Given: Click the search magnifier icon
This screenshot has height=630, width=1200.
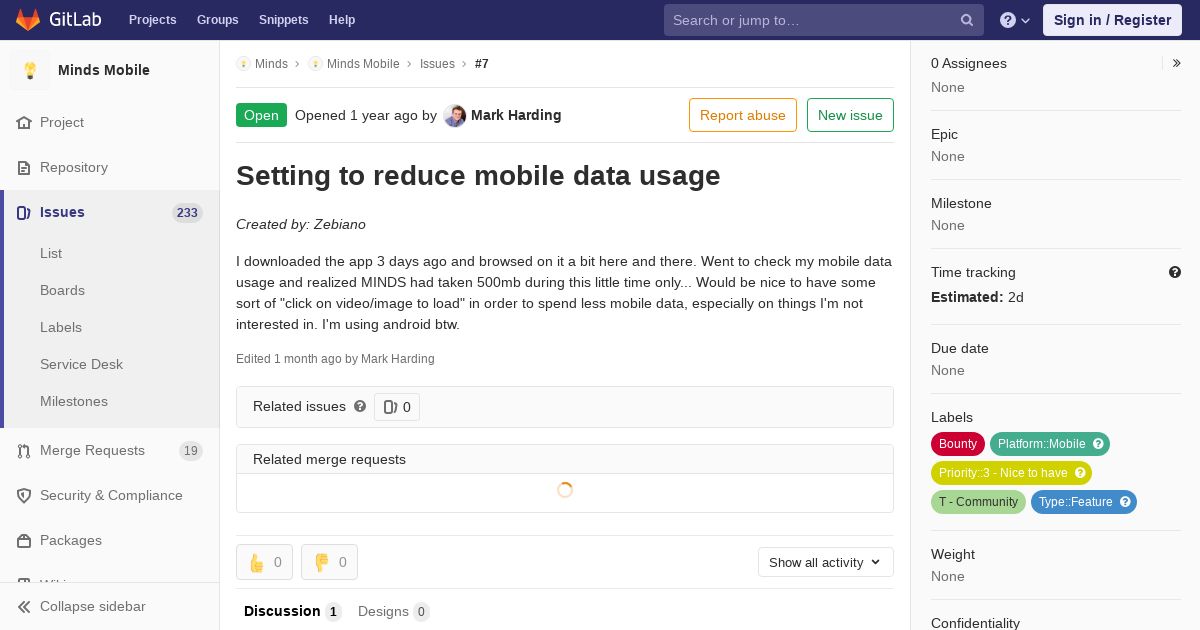Looking at the screenshot, I should coord(967,20).
